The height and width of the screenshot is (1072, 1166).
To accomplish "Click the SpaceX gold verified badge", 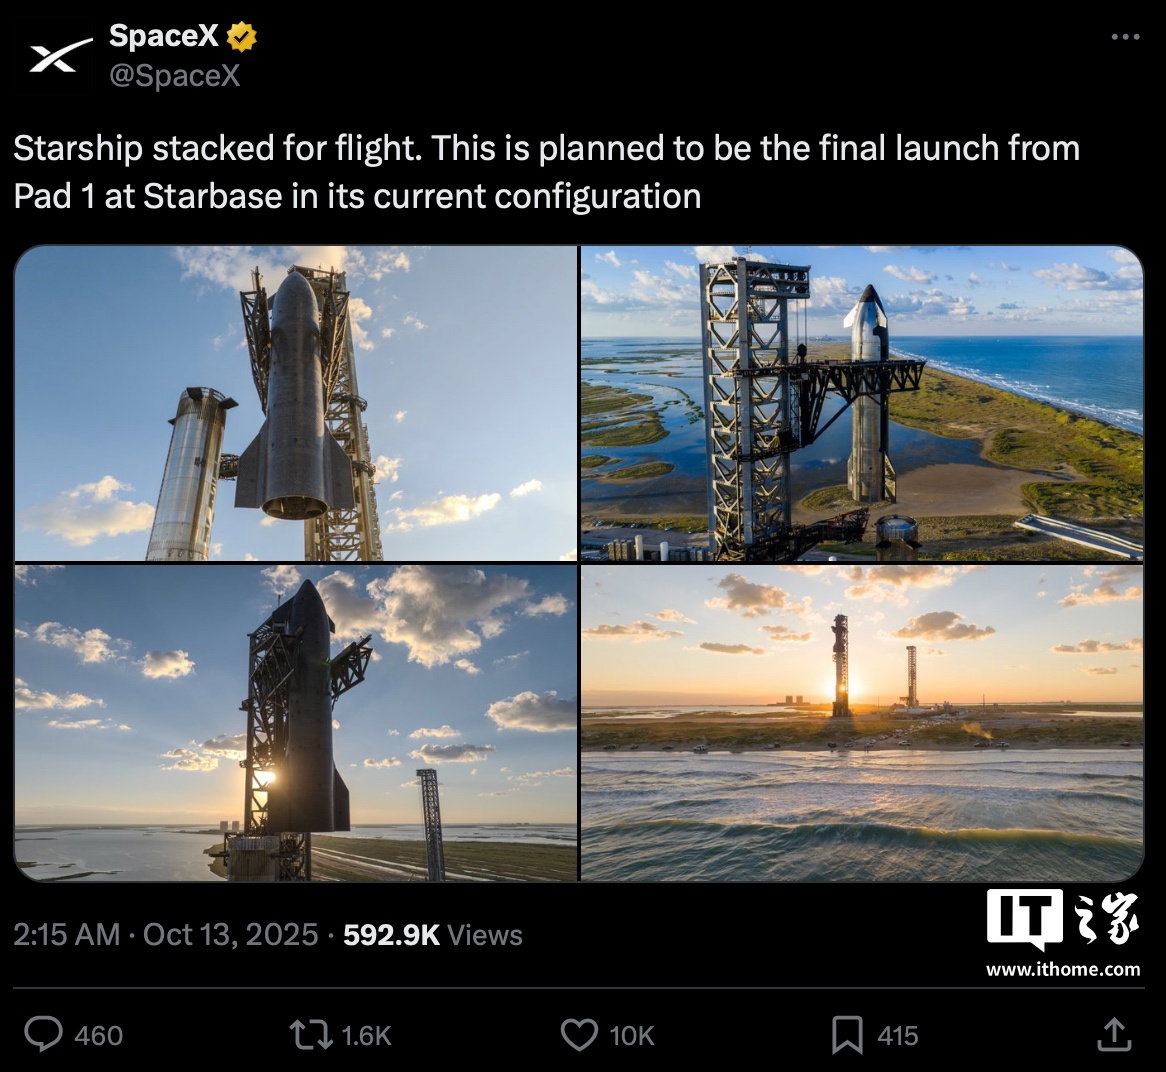I will 242,35.
